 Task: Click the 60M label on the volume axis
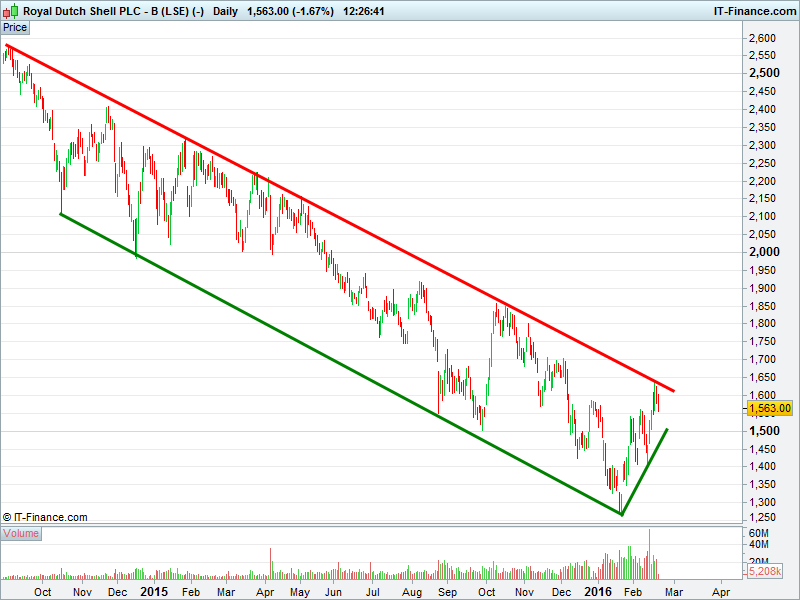pyautogui.click(x=758, y=534)
